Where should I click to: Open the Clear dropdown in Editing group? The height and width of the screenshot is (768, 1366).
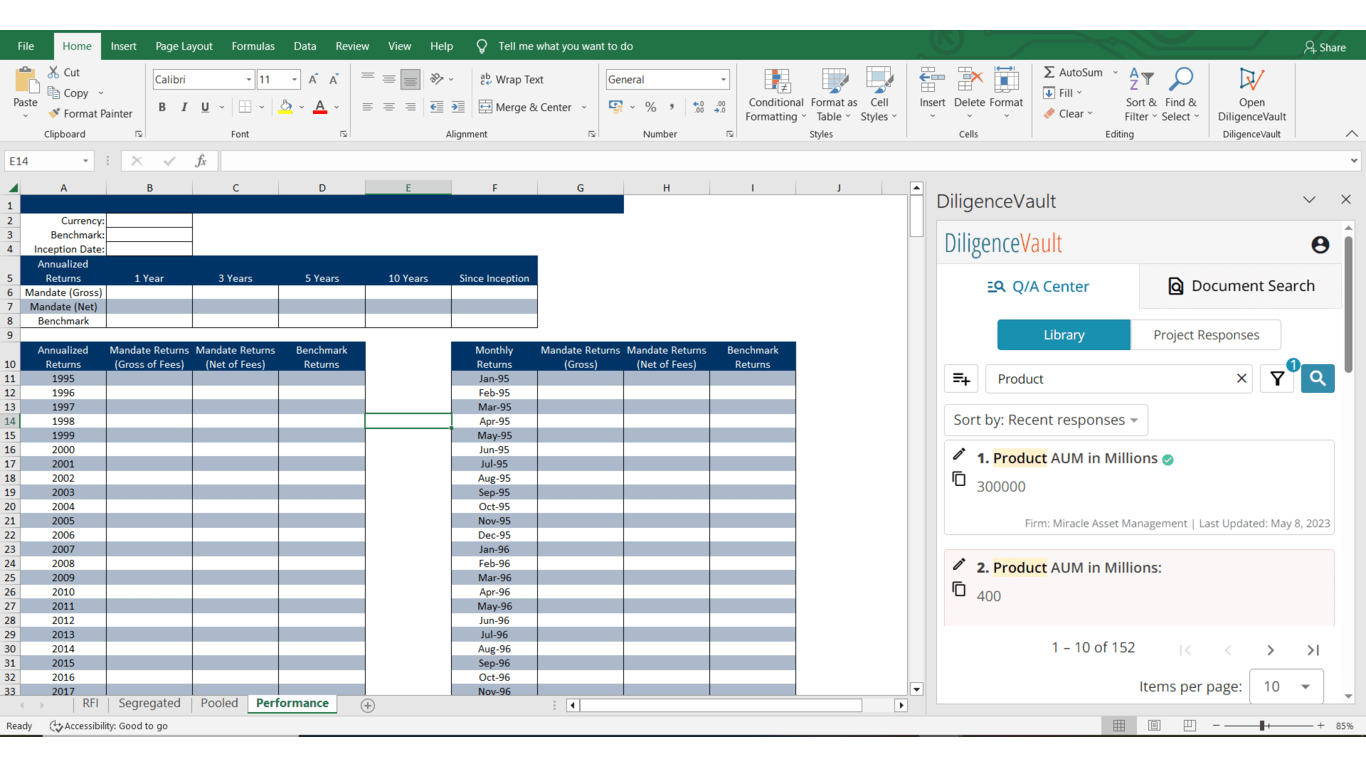pos(1068,114)
